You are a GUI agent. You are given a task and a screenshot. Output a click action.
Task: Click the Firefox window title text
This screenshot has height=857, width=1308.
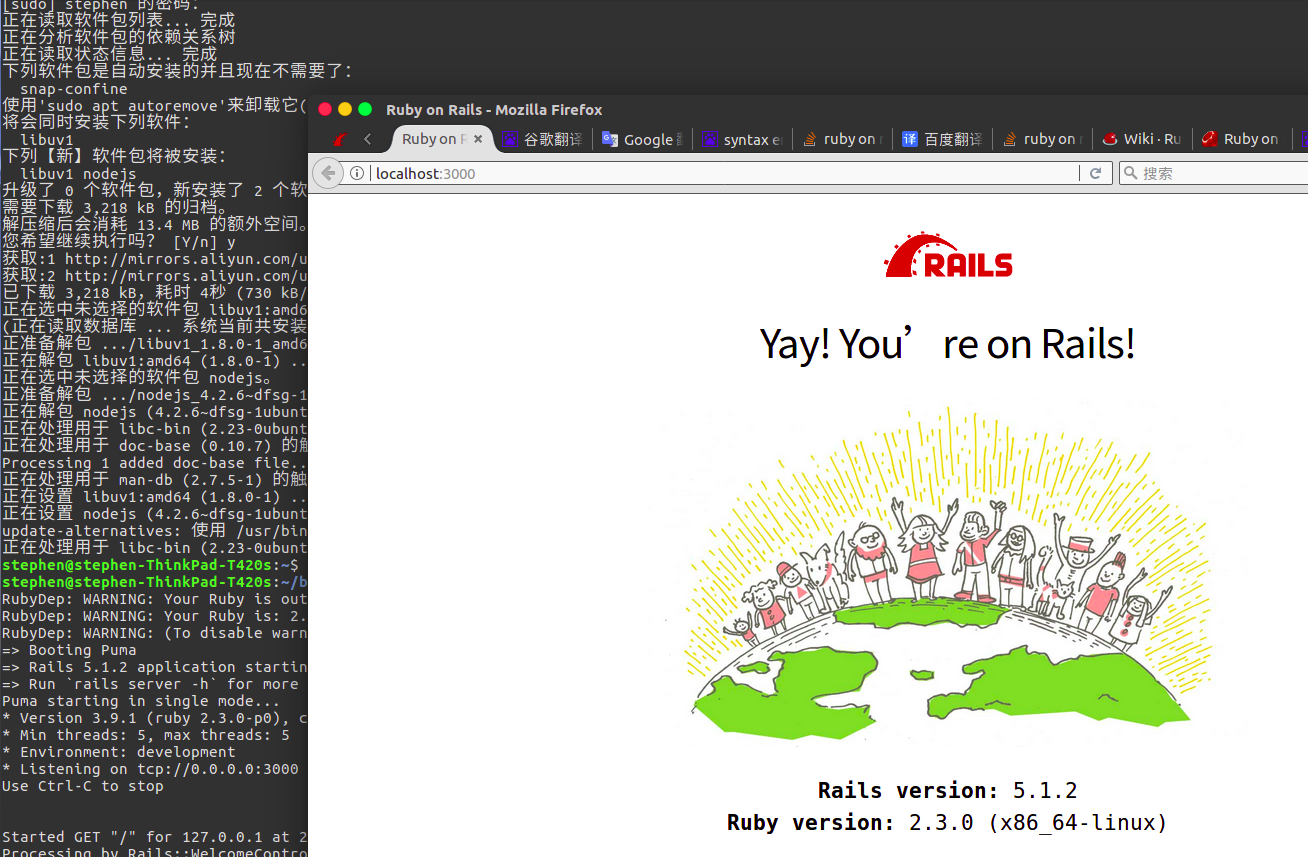point(494,110)
